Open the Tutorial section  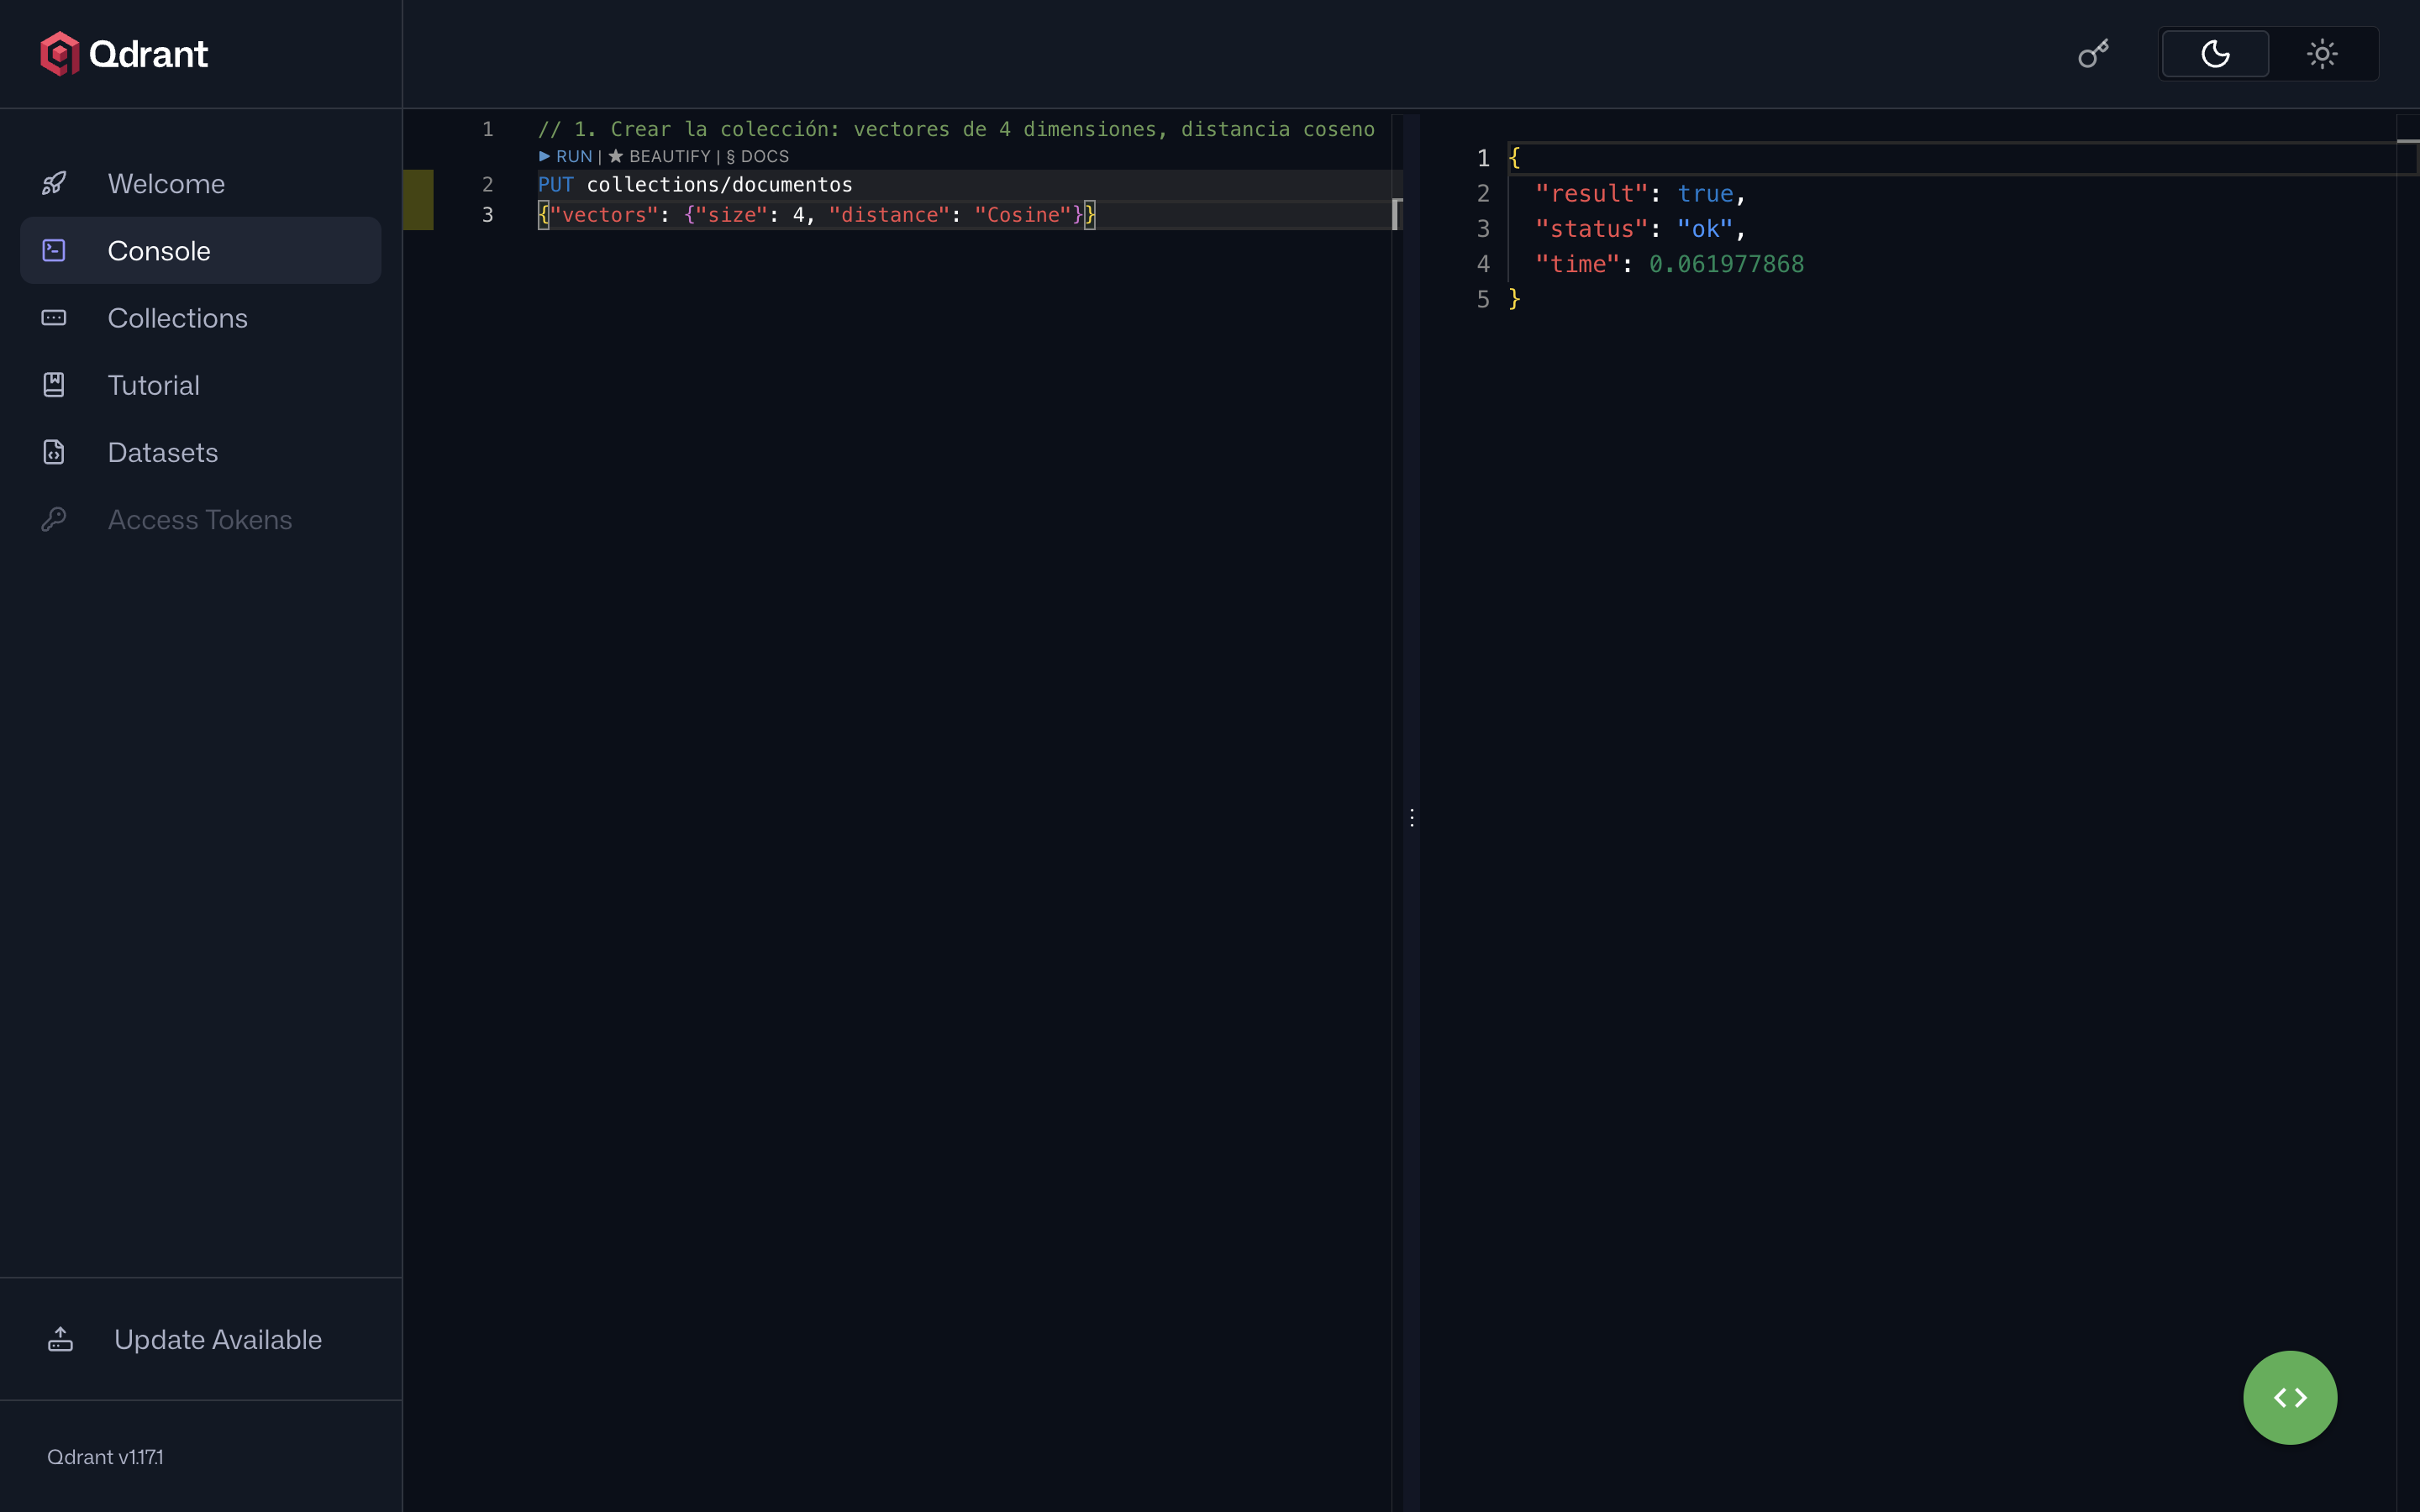(201, 385)
